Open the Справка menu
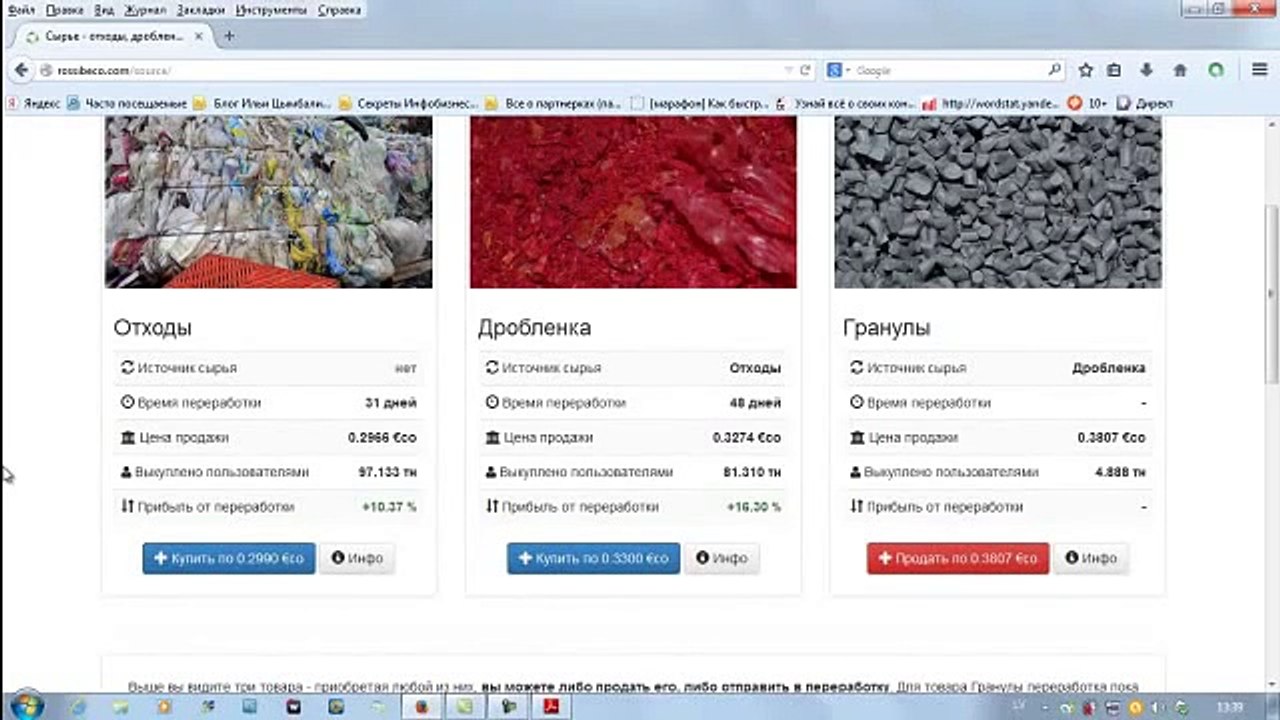The image size is (1280, 720). point(340,9)
